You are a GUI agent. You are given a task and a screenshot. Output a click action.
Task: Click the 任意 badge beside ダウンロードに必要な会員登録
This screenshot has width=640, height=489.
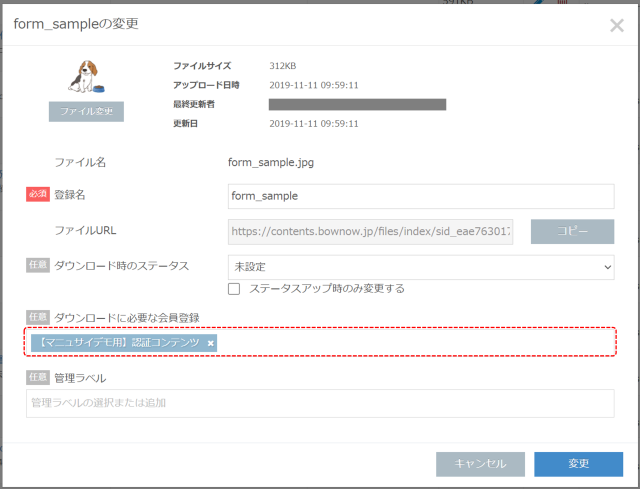38,317
